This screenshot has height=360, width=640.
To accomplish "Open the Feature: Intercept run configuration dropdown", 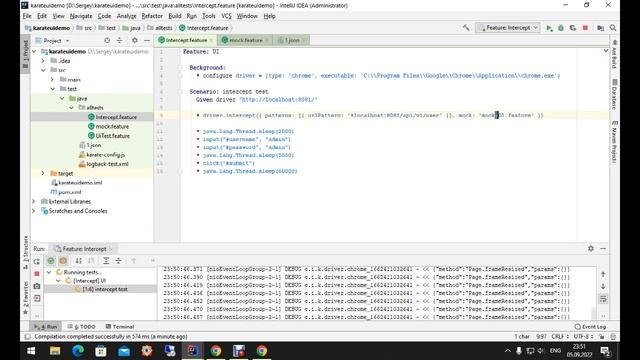I will coord(508,28).
